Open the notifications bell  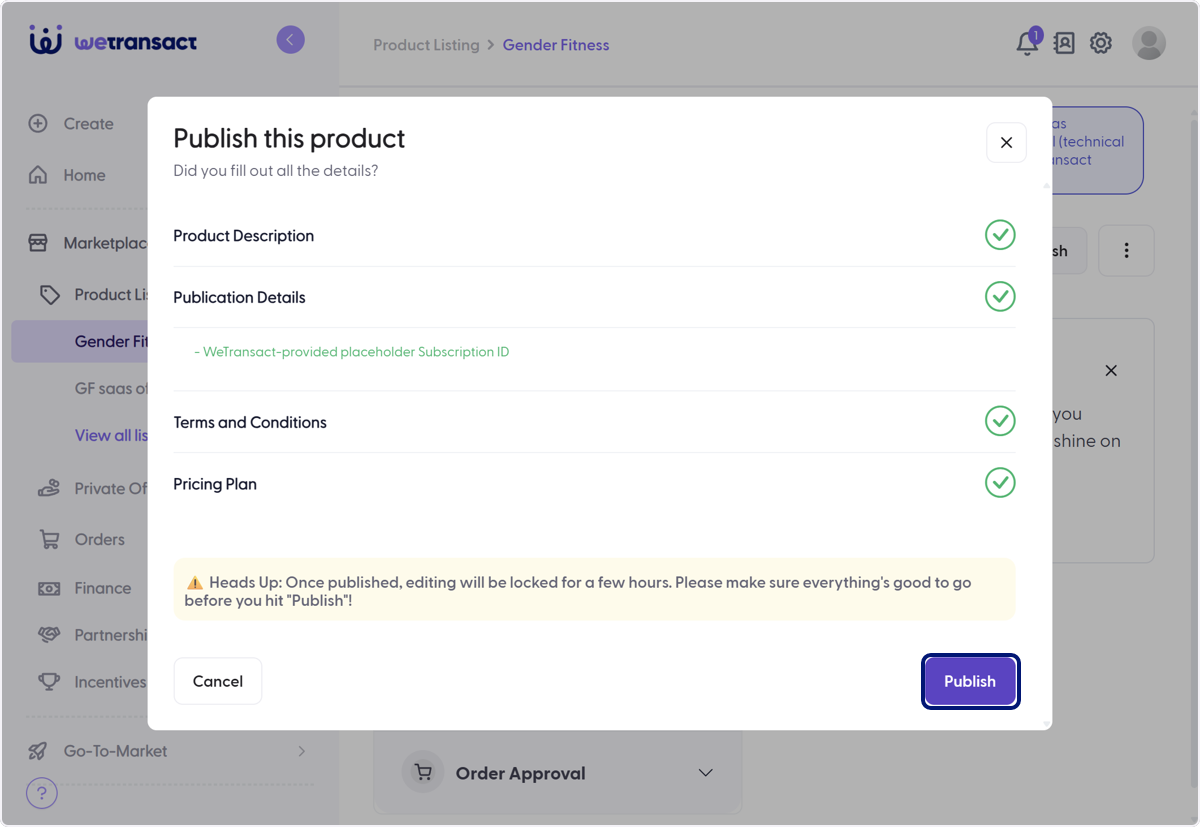point(1027,43)
